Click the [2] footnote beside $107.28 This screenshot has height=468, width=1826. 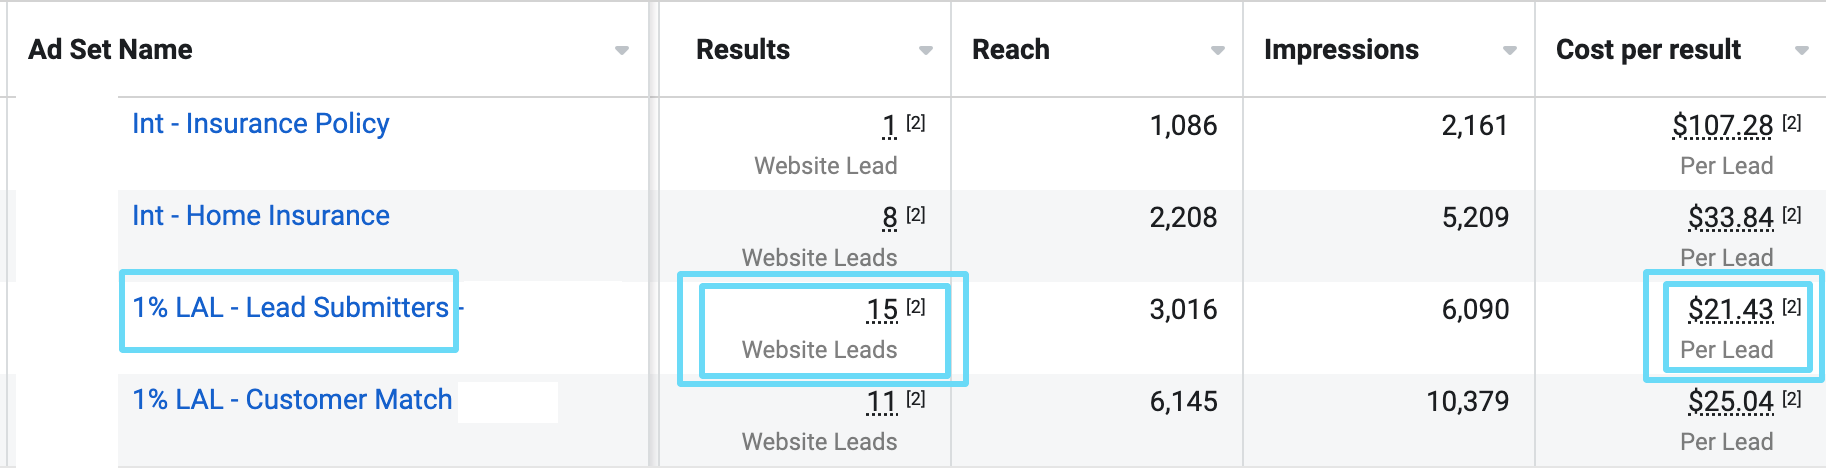coord(1792,123)
